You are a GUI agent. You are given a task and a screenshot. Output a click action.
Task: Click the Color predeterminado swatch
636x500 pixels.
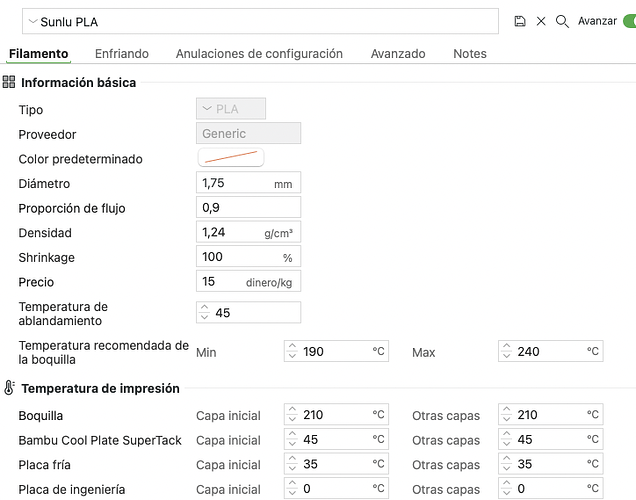click(x=231, y=157)
